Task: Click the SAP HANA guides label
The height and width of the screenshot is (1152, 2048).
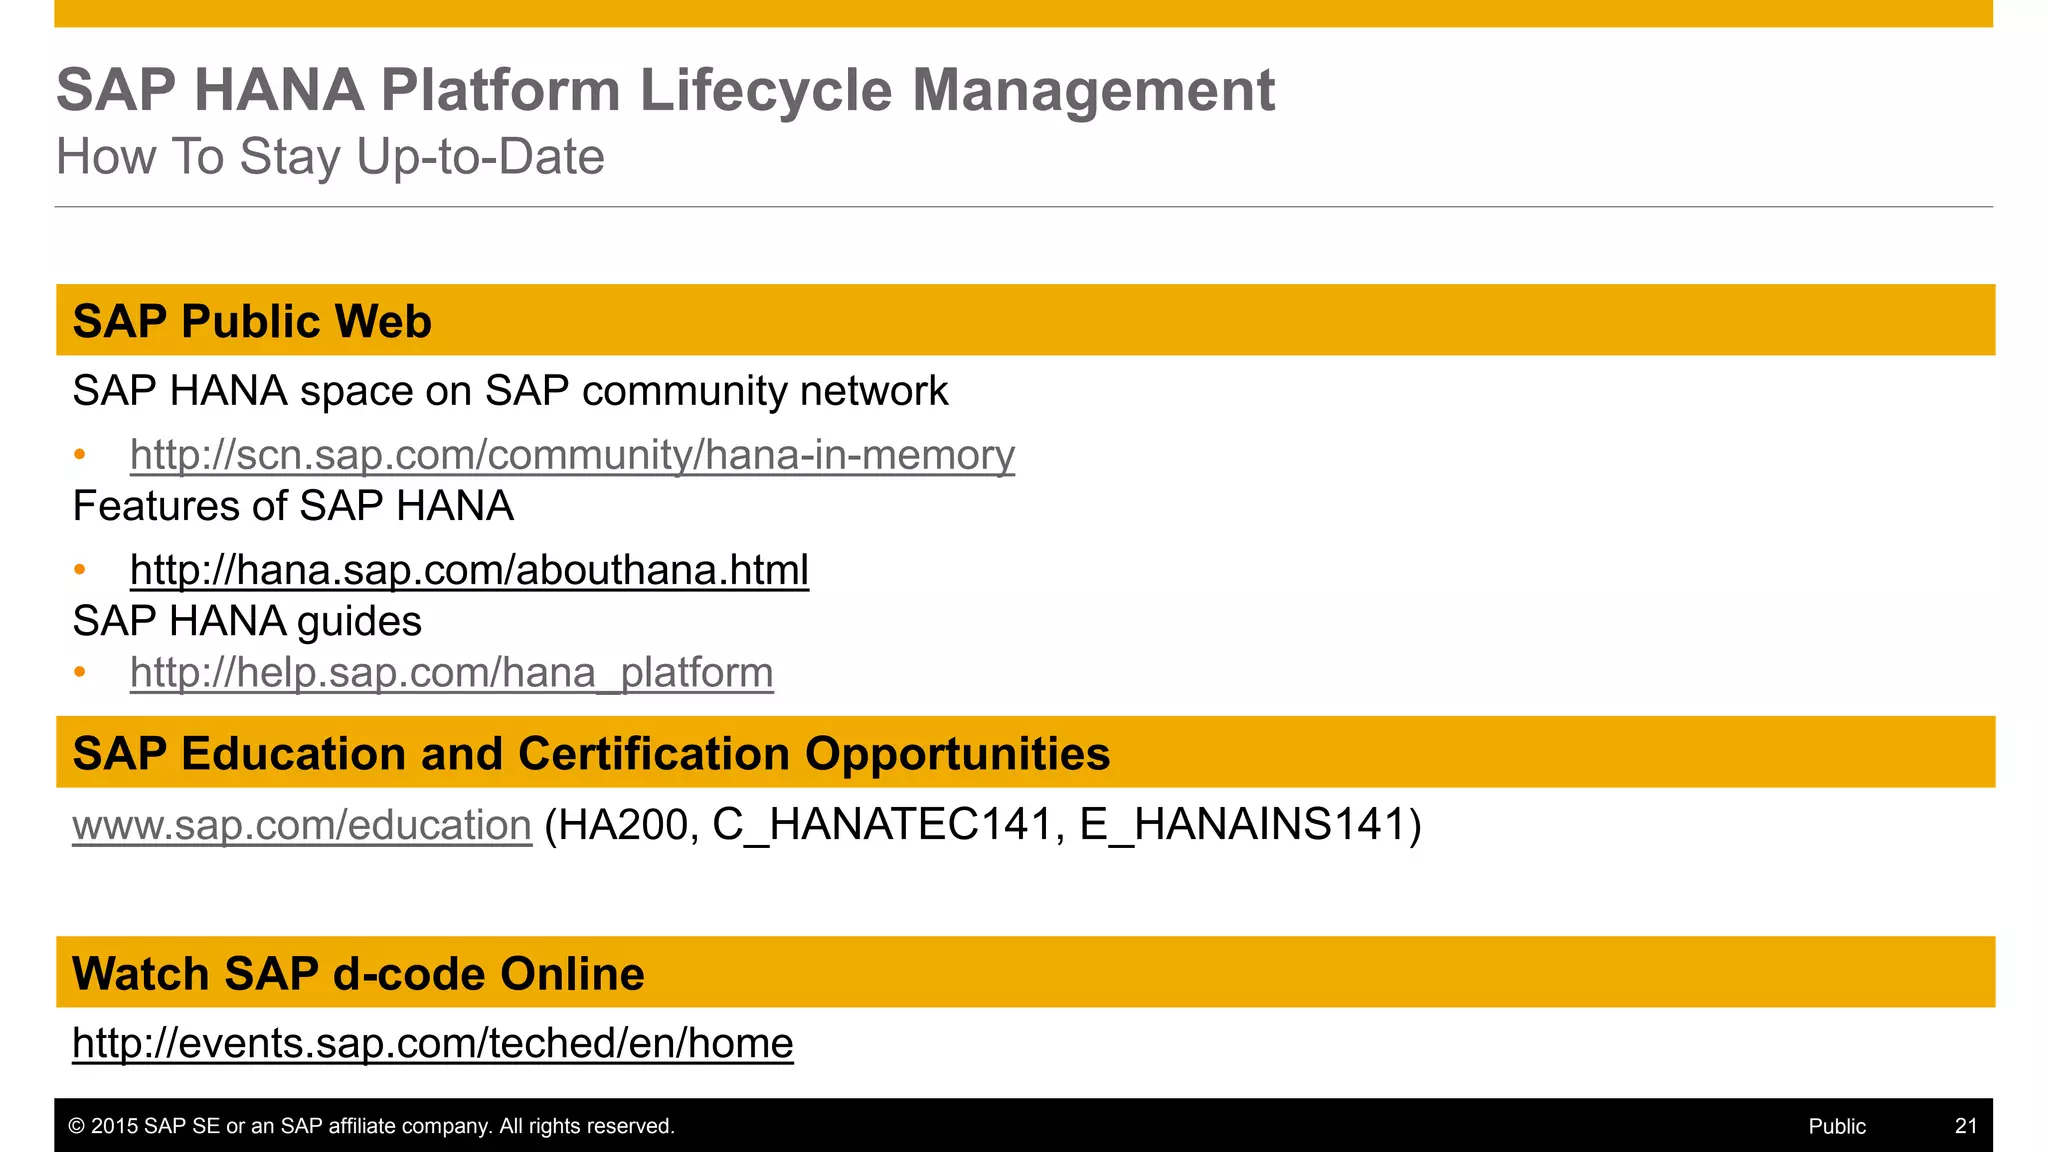Action: [247, 622]
